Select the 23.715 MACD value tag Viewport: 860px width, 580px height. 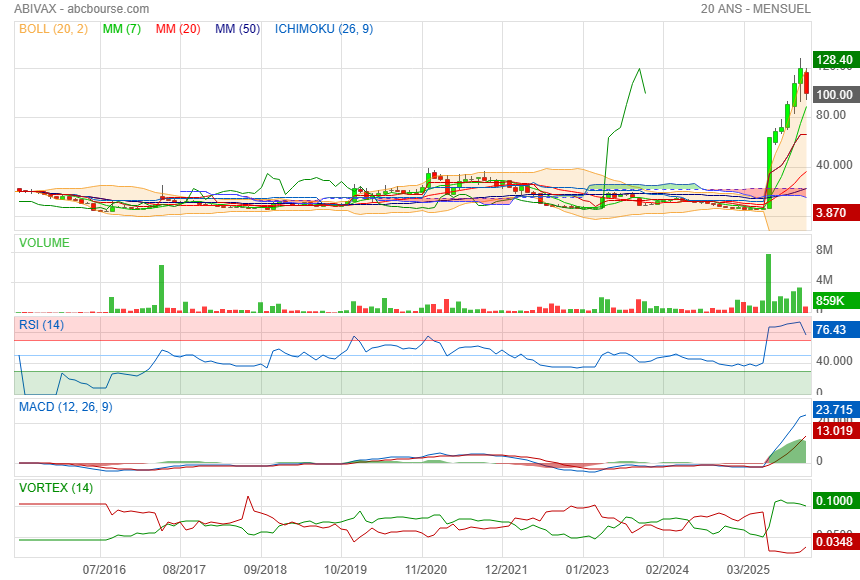(833, 410)
